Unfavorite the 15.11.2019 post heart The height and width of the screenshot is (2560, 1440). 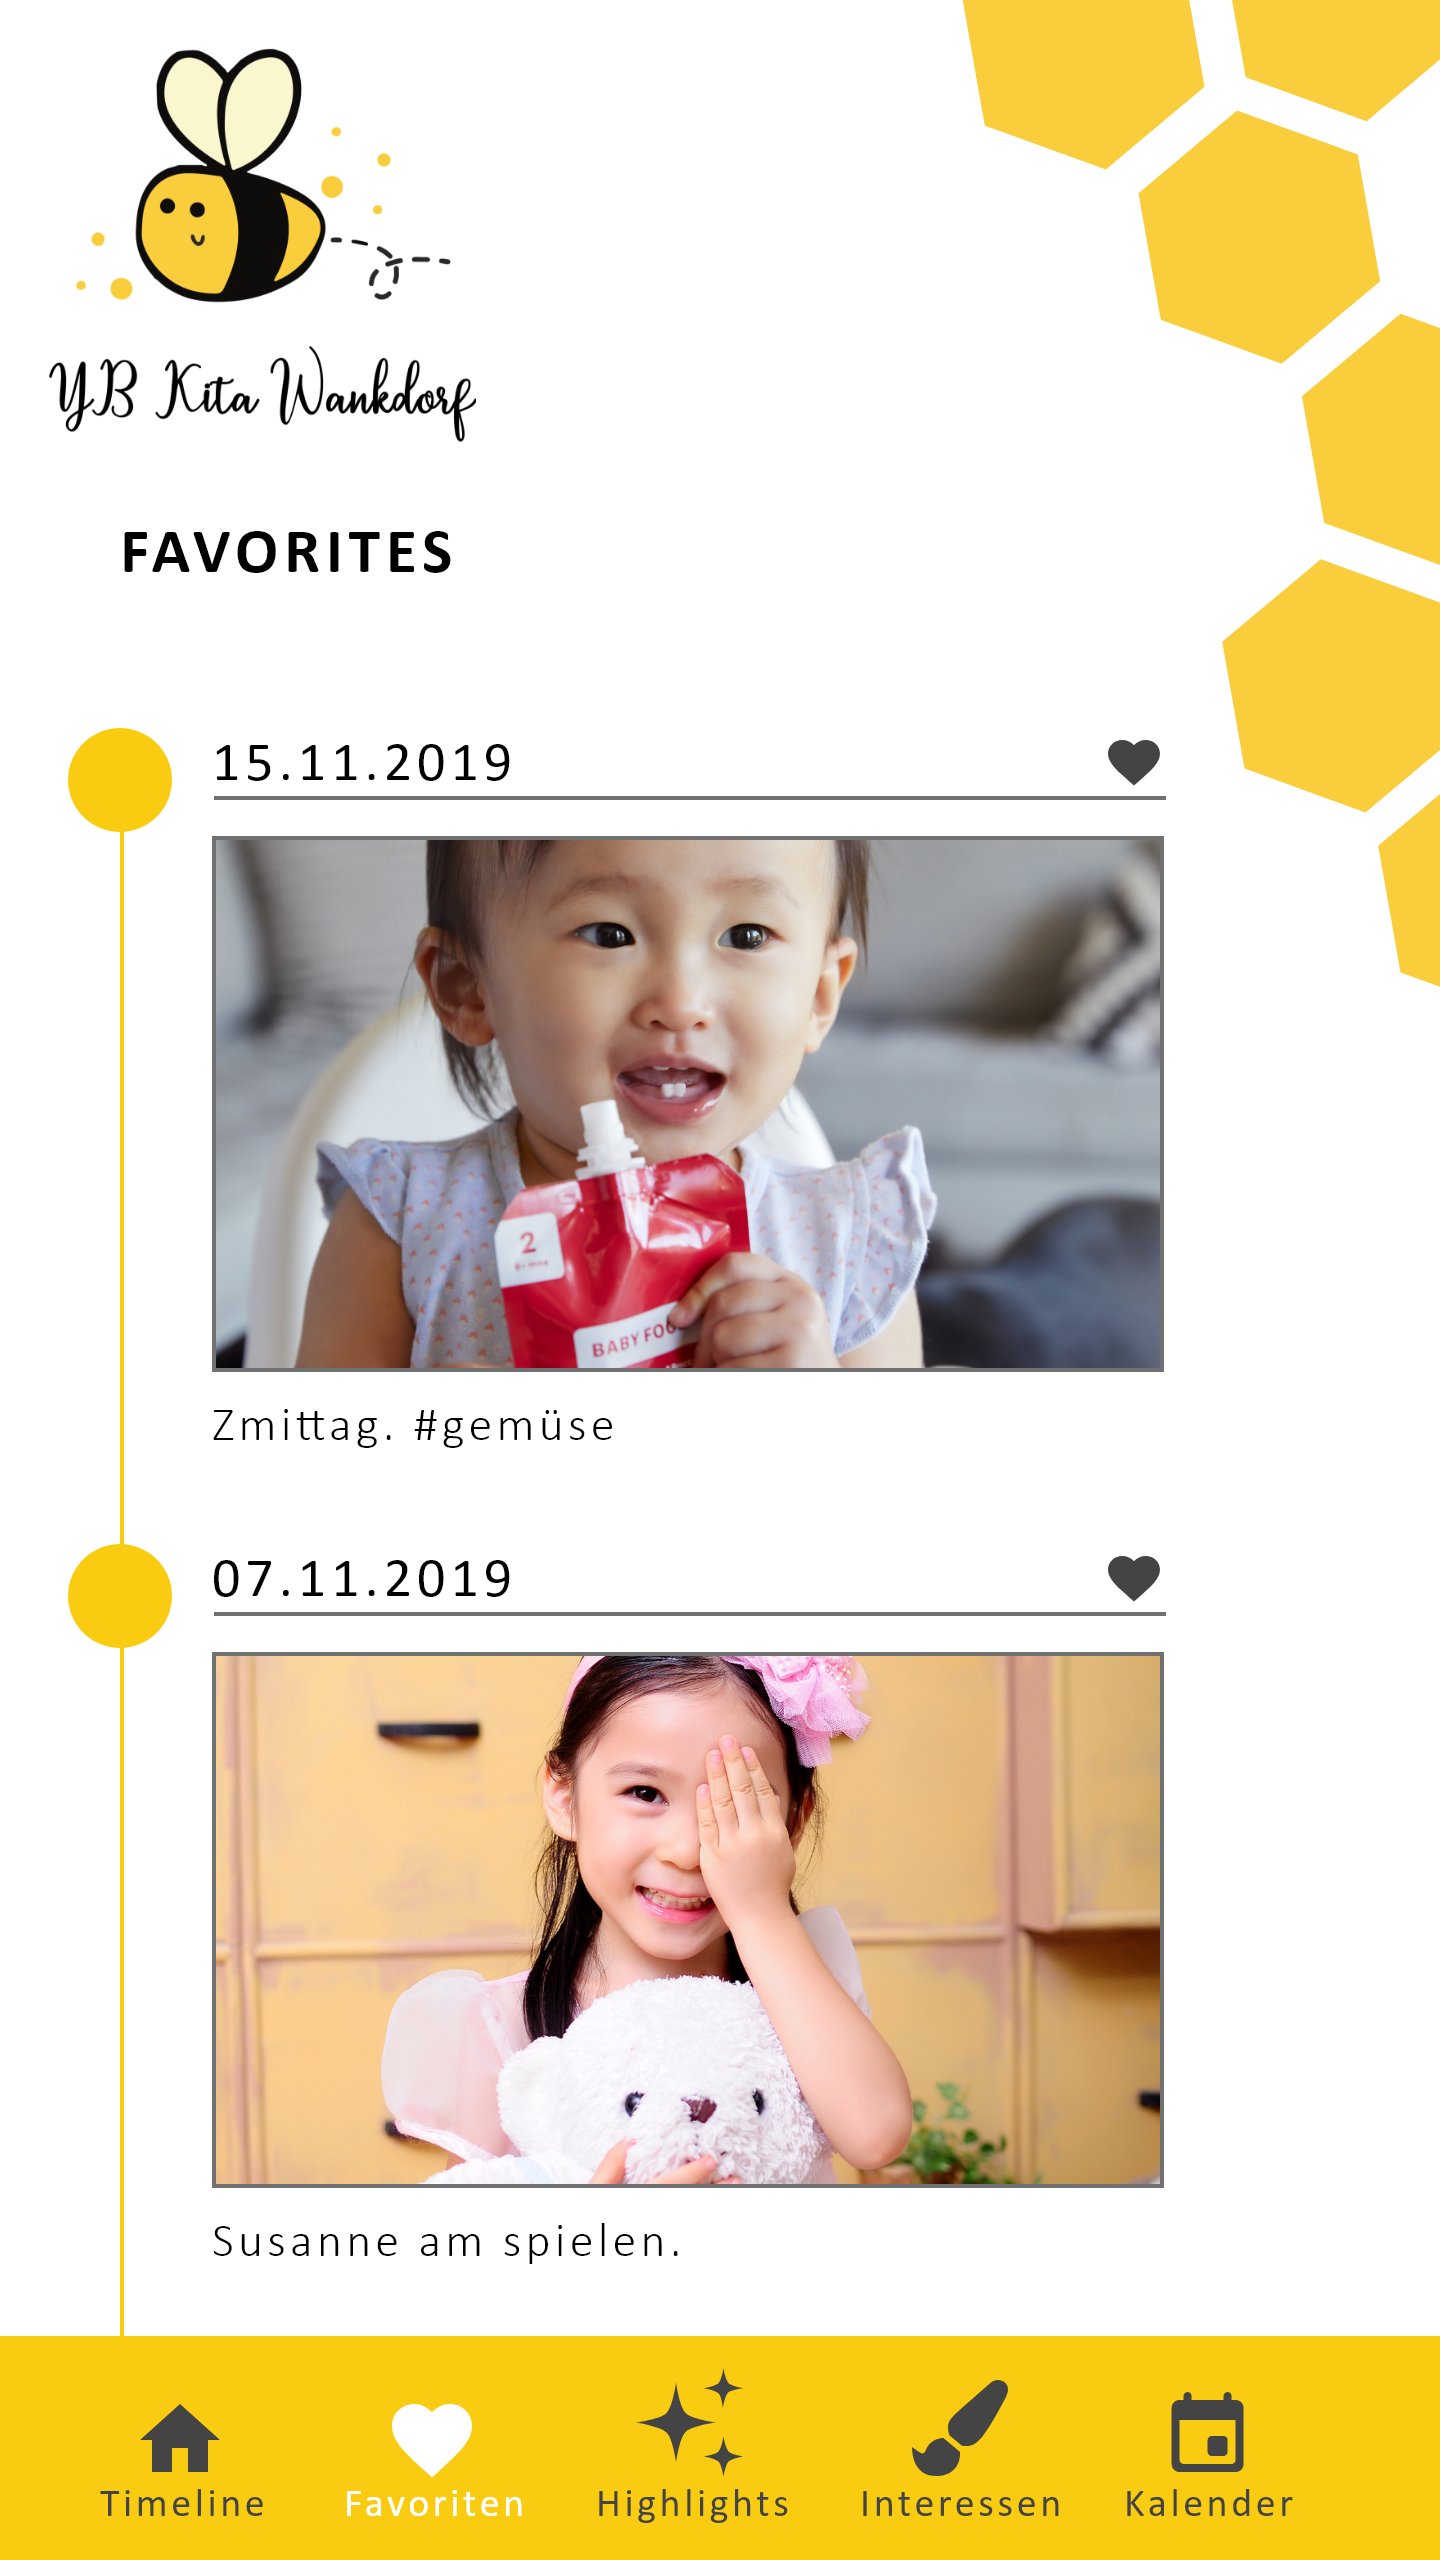[x=1134, y=763]
